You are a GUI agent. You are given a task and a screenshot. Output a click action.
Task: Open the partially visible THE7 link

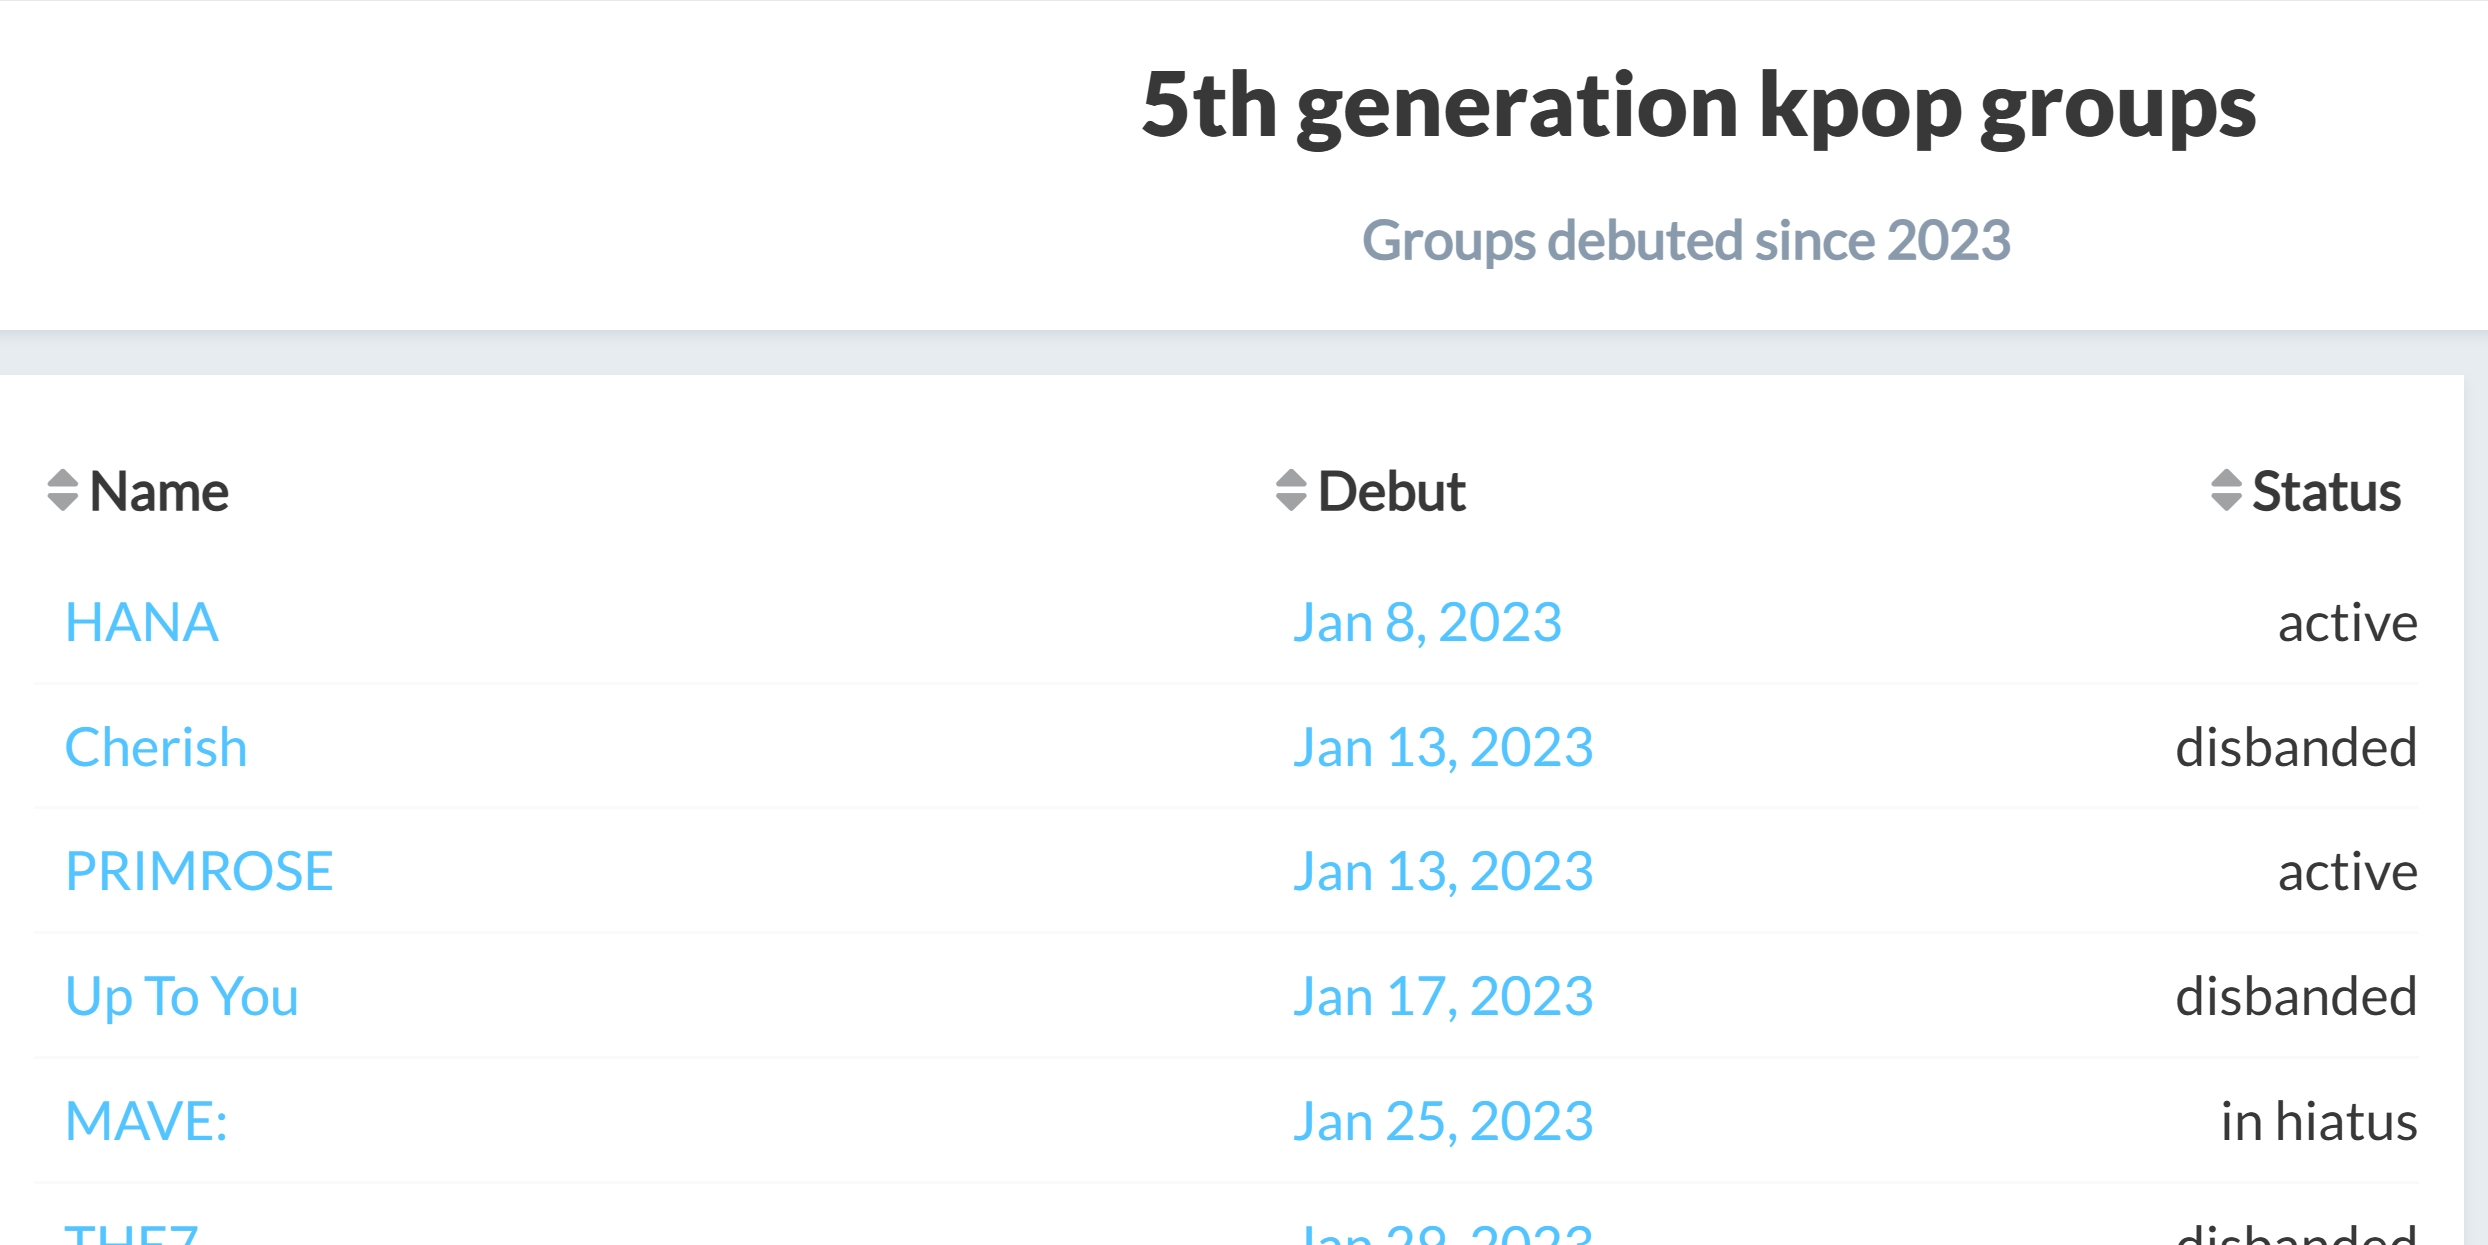coord(131,1234)
